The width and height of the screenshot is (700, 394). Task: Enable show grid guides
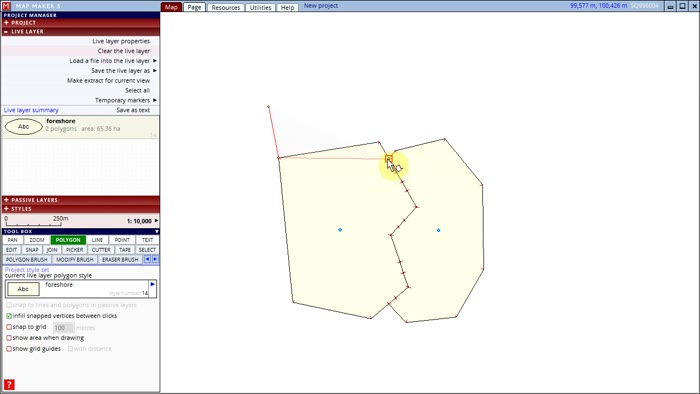9,349
